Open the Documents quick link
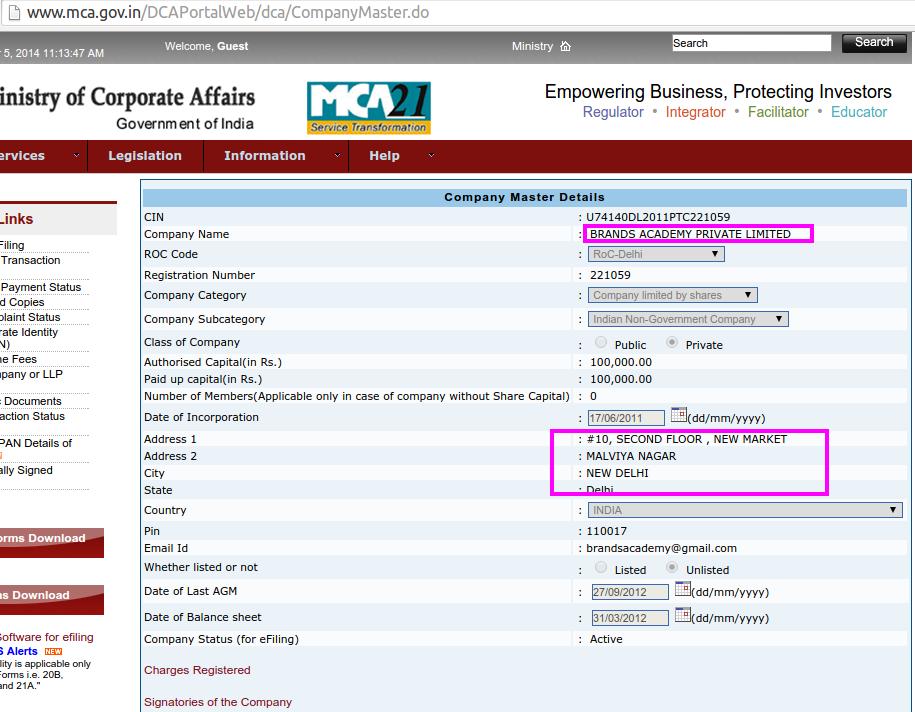Image resolution: width=915 pixels, height=712 pixels. pos(31,401)
